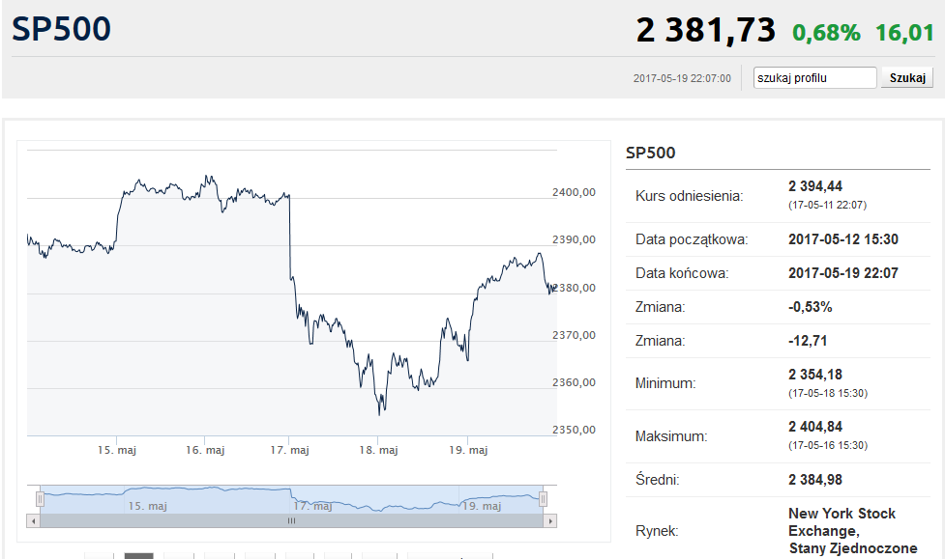Click the Maksimum value 2 404,84
Screen dimensions: 945x559
pos(815,426)
